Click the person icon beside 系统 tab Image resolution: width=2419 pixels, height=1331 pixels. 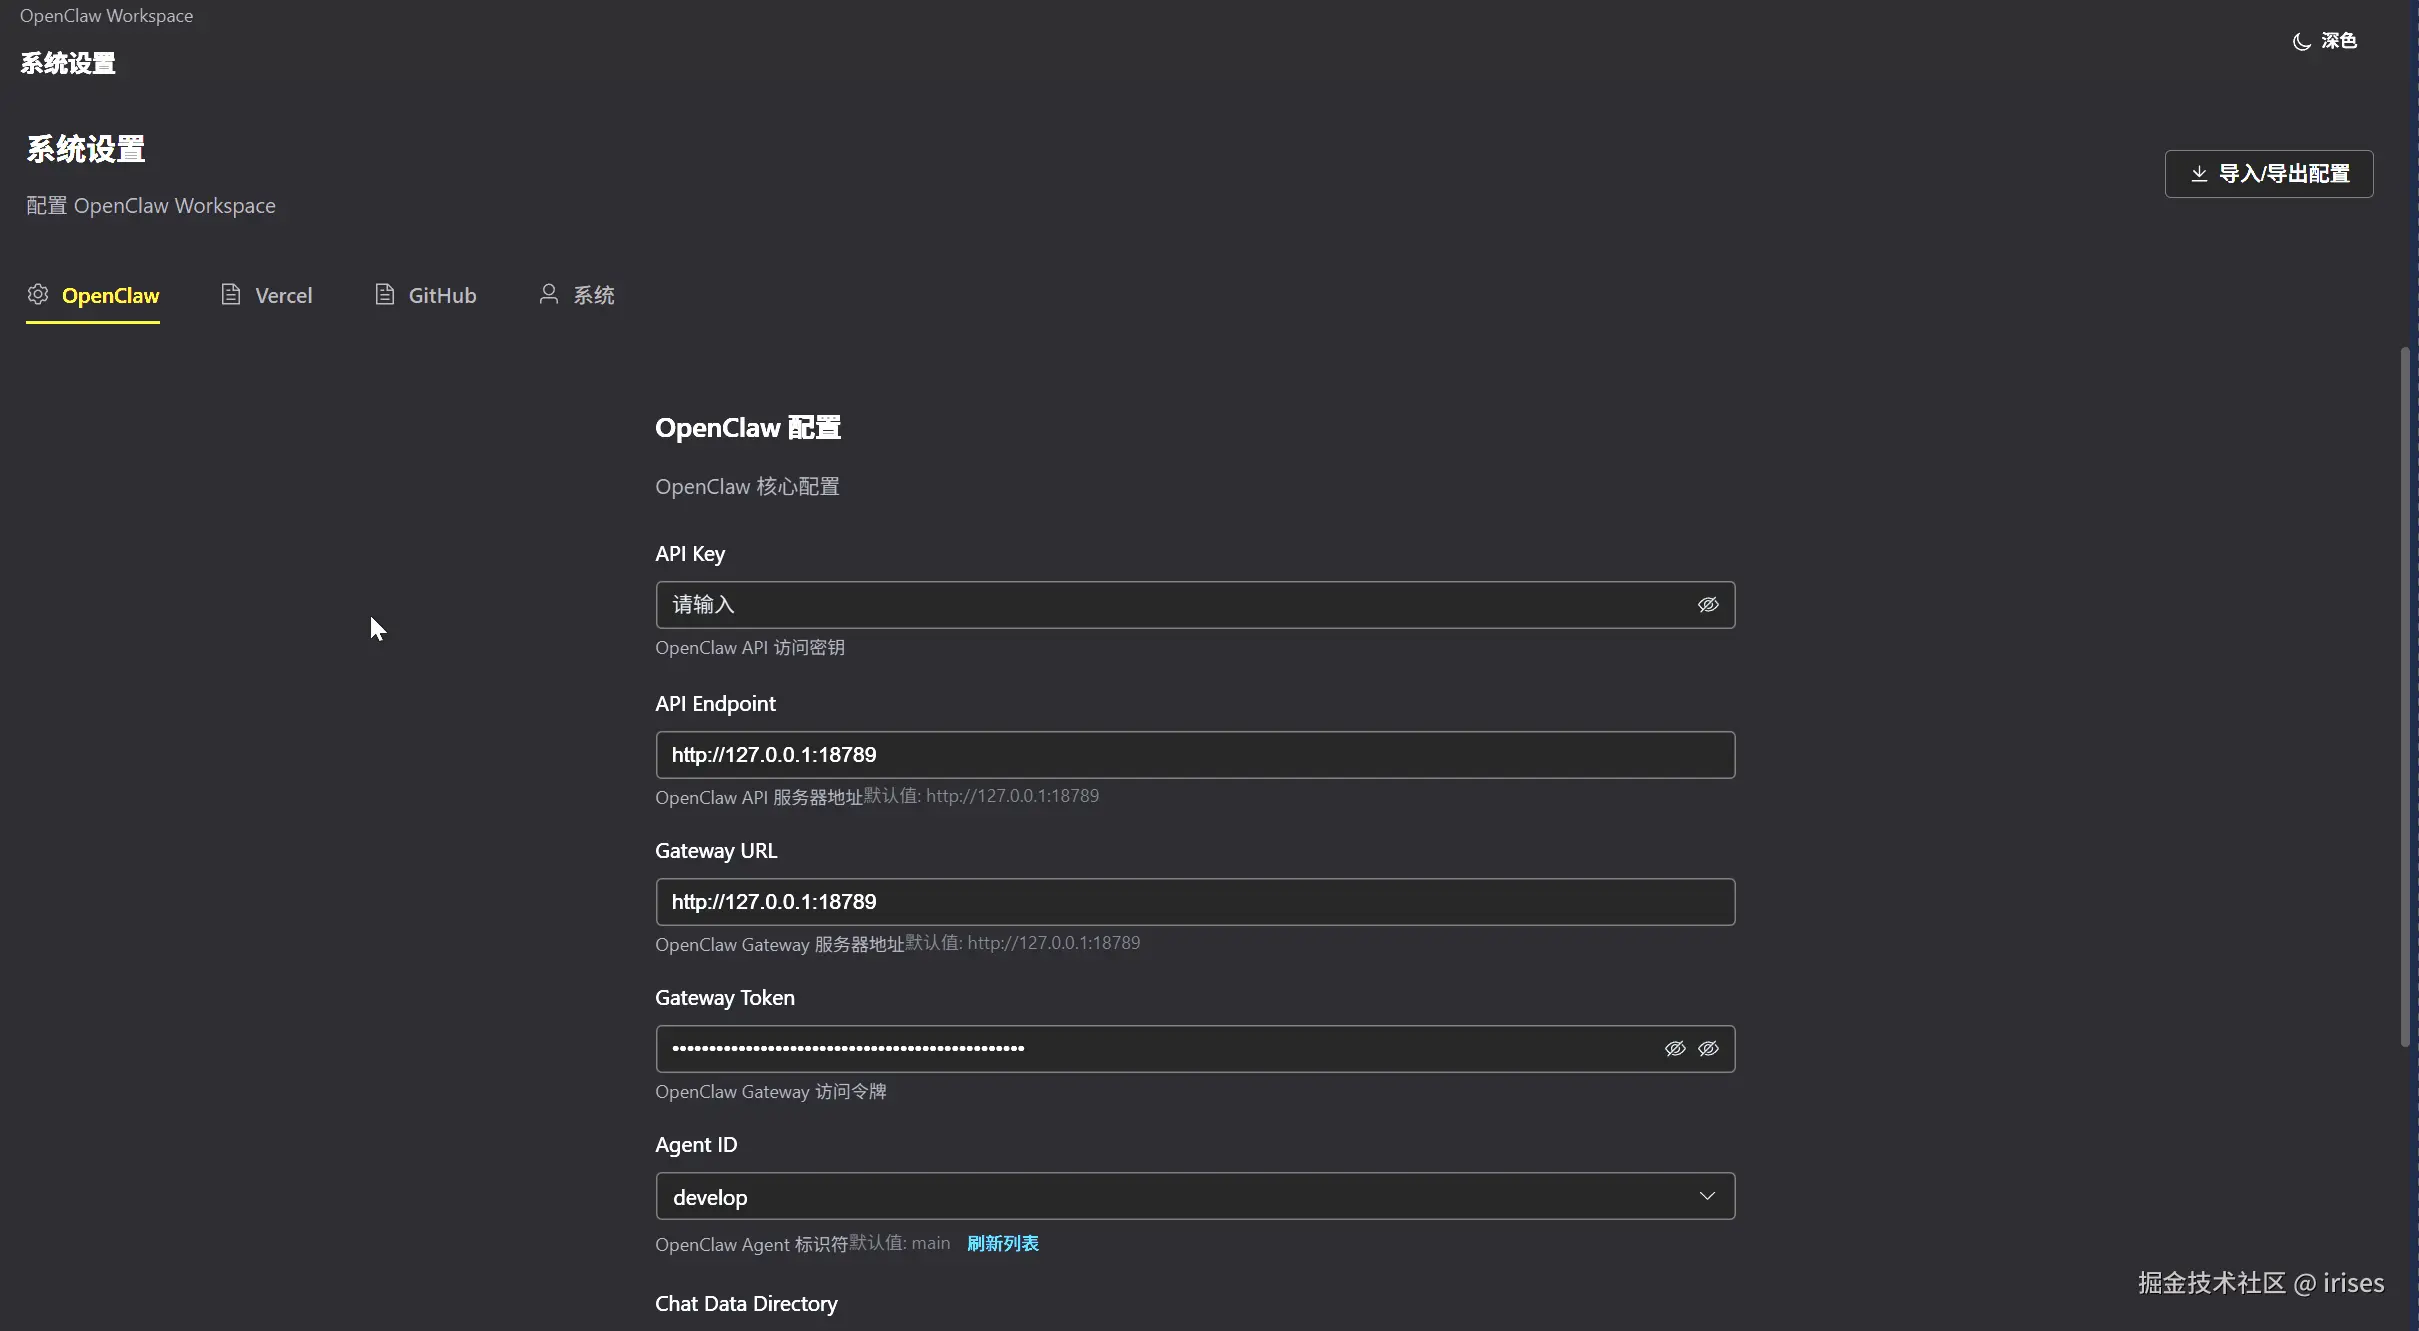pyautogui.click(x=548, y=293)
